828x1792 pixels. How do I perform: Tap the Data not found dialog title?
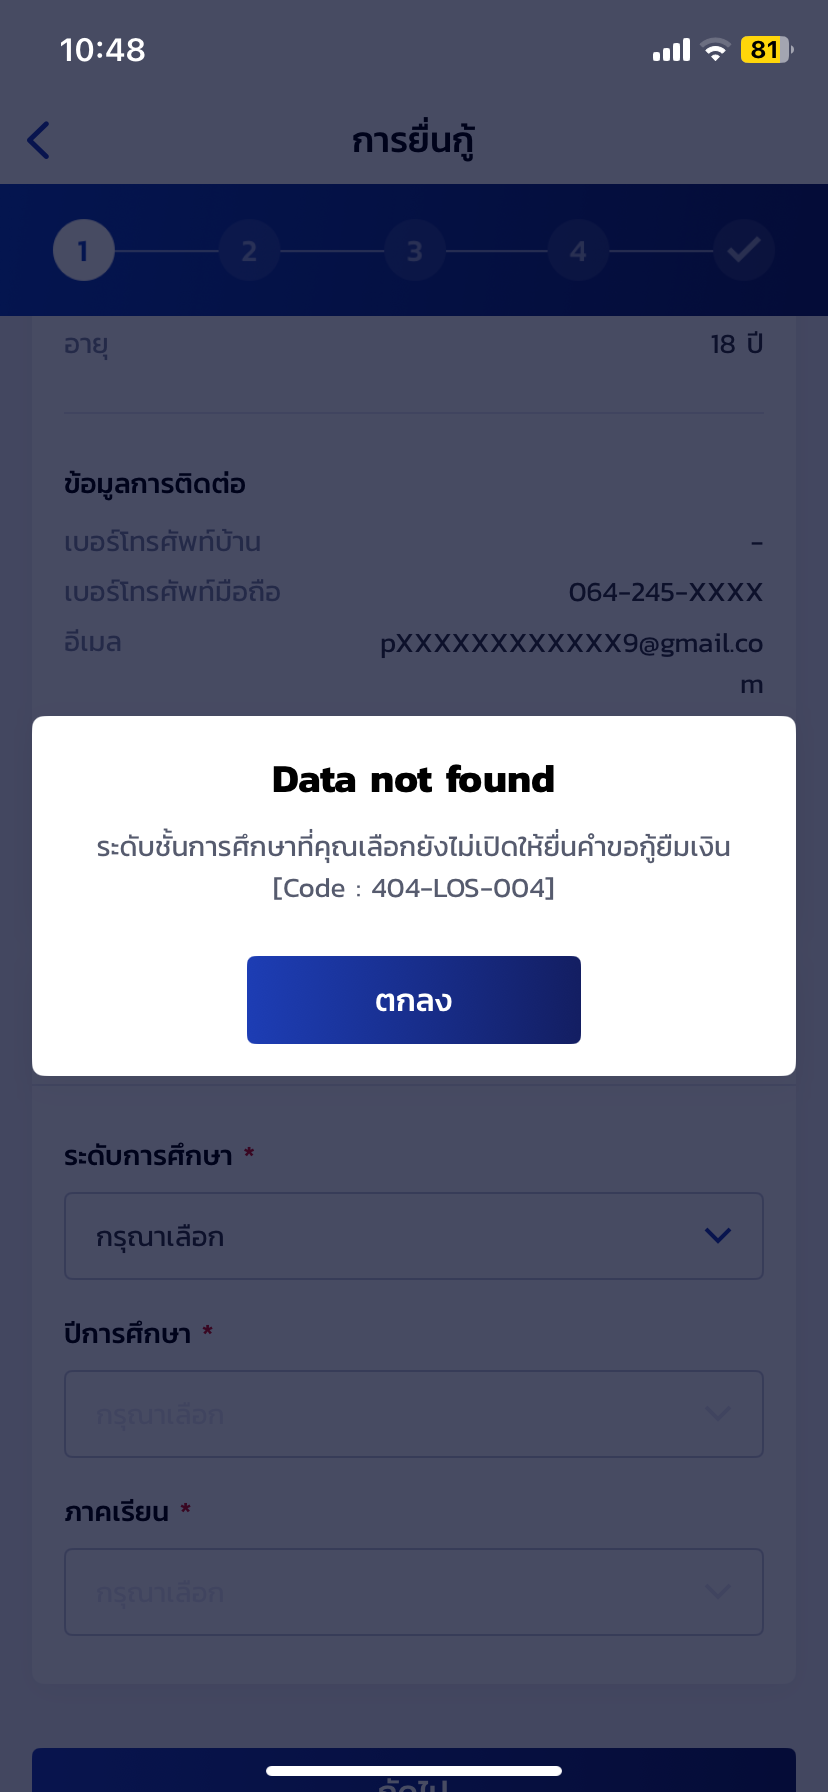[414, 779]
